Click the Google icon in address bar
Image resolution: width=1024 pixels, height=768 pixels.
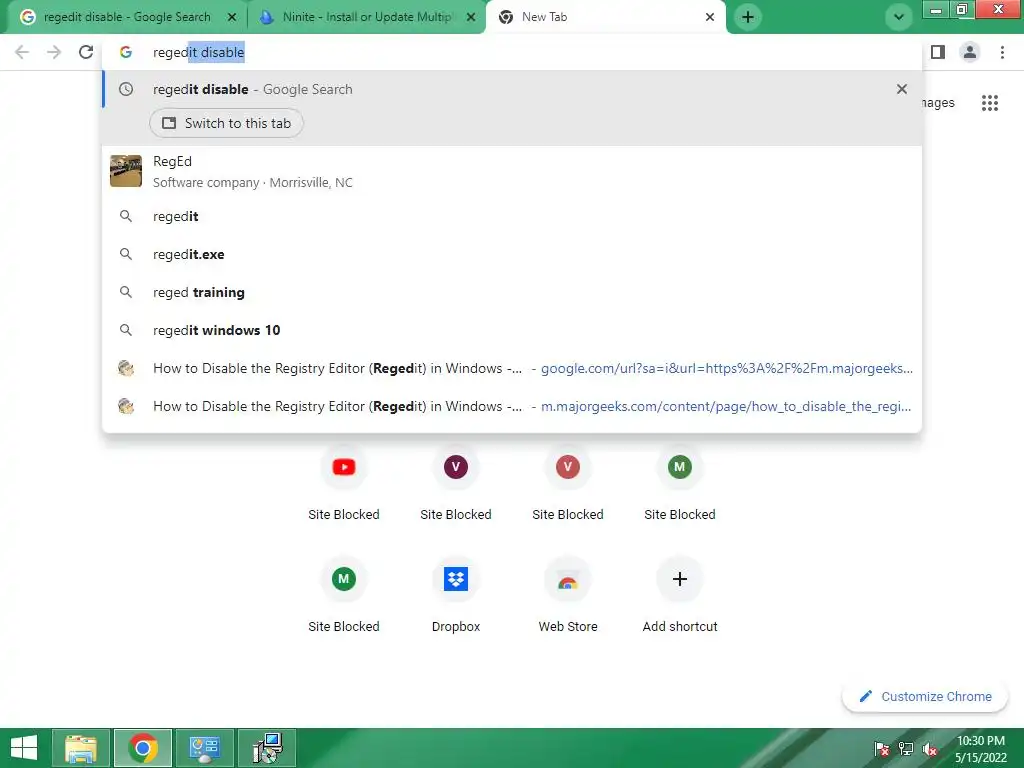point(126,52)
